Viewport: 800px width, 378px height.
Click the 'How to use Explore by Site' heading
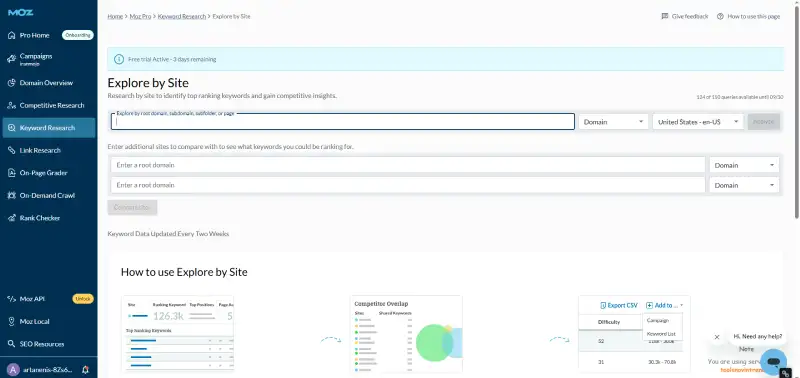[184, 272]
